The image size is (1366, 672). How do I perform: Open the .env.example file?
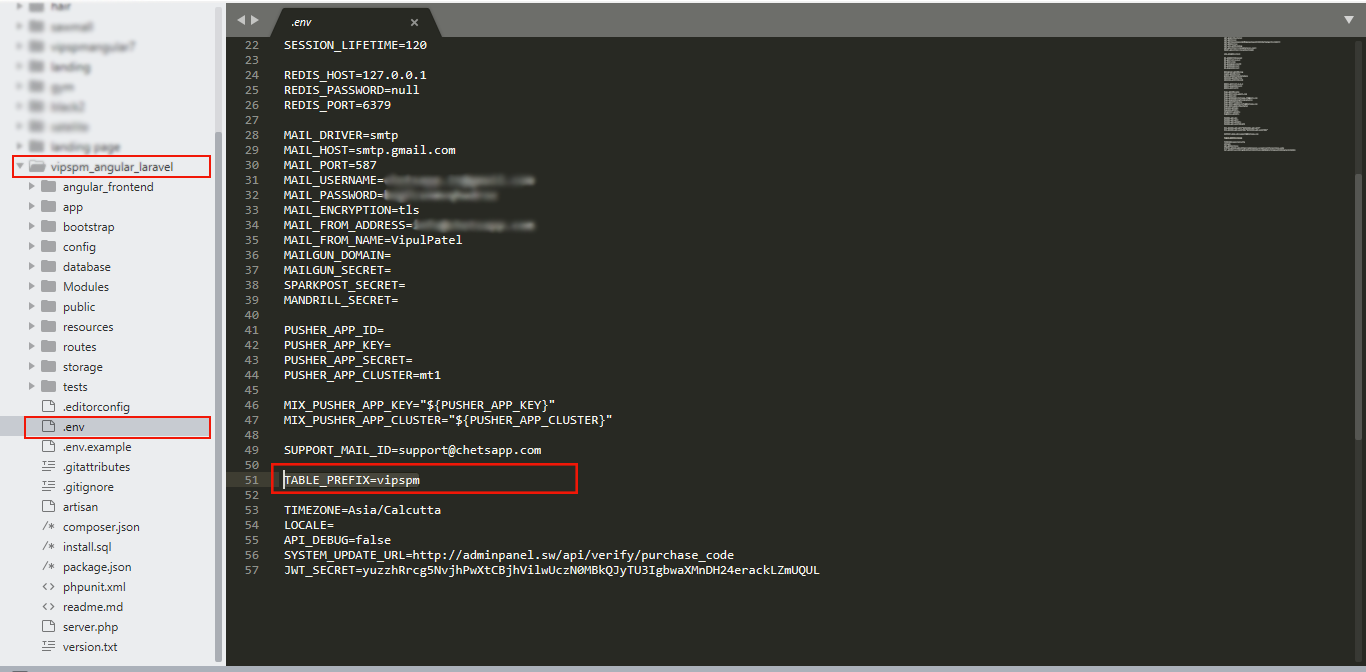96,447
